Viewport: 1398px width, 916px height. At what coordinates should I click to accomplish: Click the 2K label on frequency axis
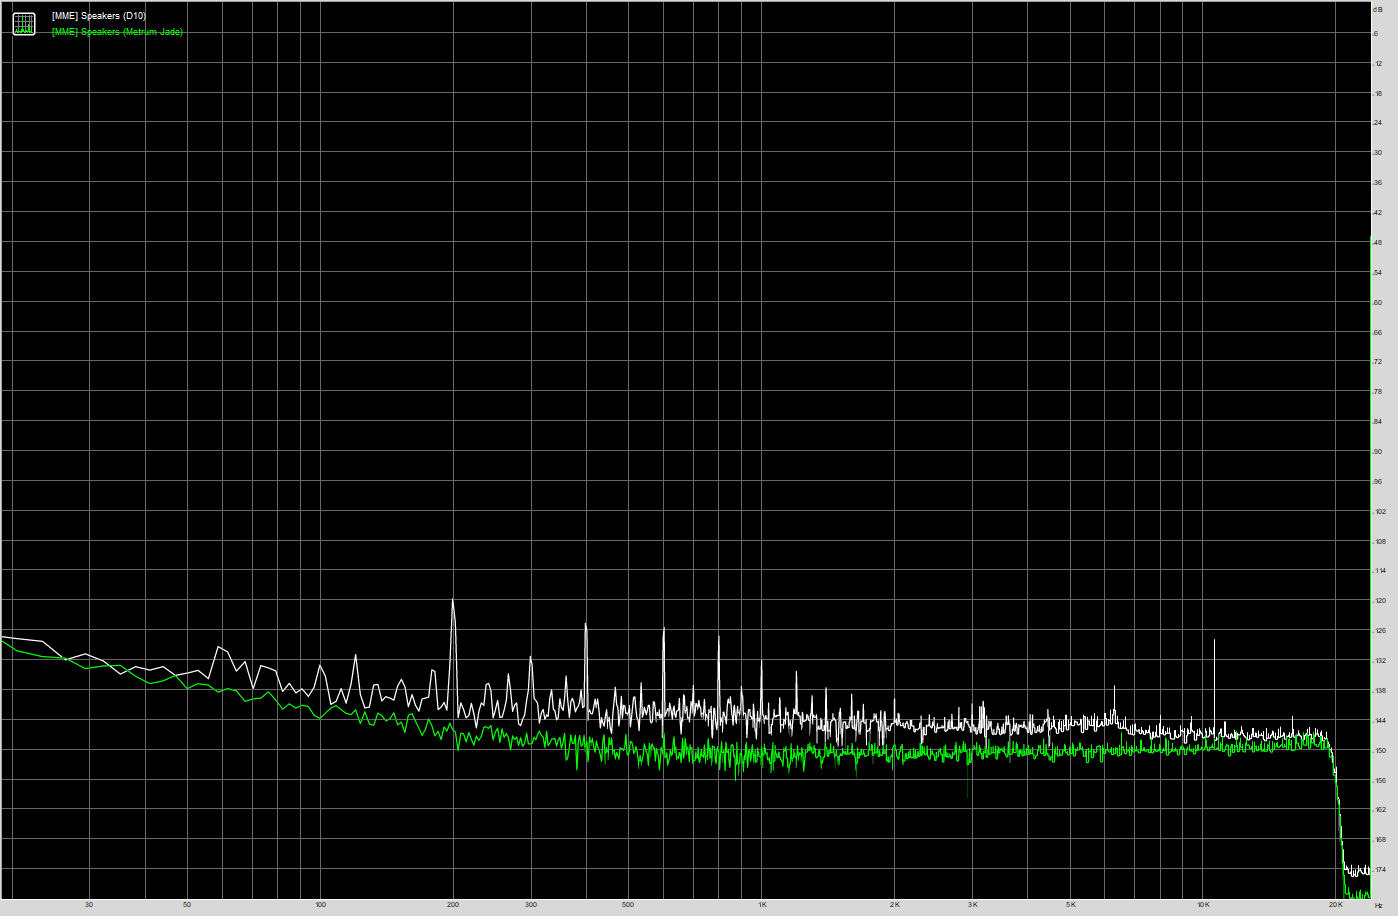[895, 905]
